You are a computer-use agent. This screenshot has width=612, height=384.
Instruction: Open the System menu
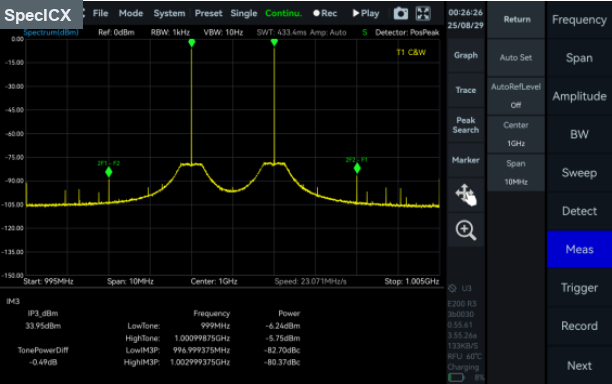tap(169, 13)
